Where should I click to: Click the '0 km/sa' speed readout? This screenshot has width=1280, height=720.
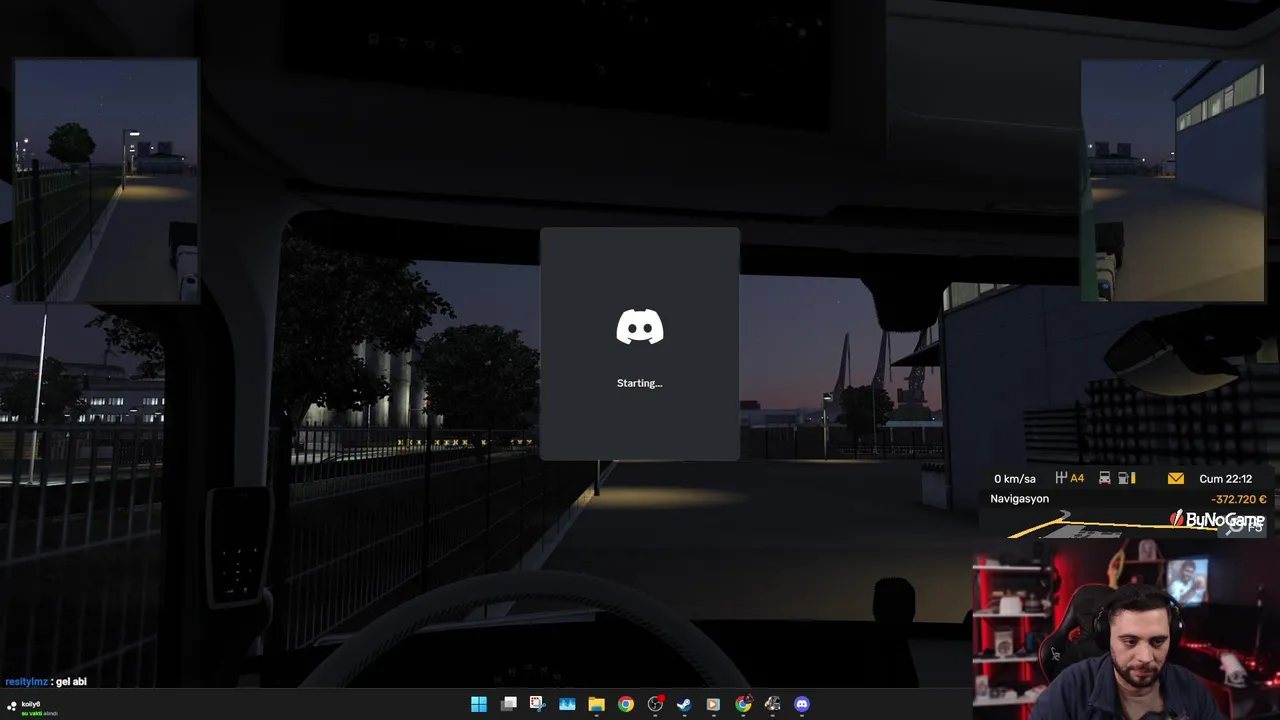click(1015, 479)
